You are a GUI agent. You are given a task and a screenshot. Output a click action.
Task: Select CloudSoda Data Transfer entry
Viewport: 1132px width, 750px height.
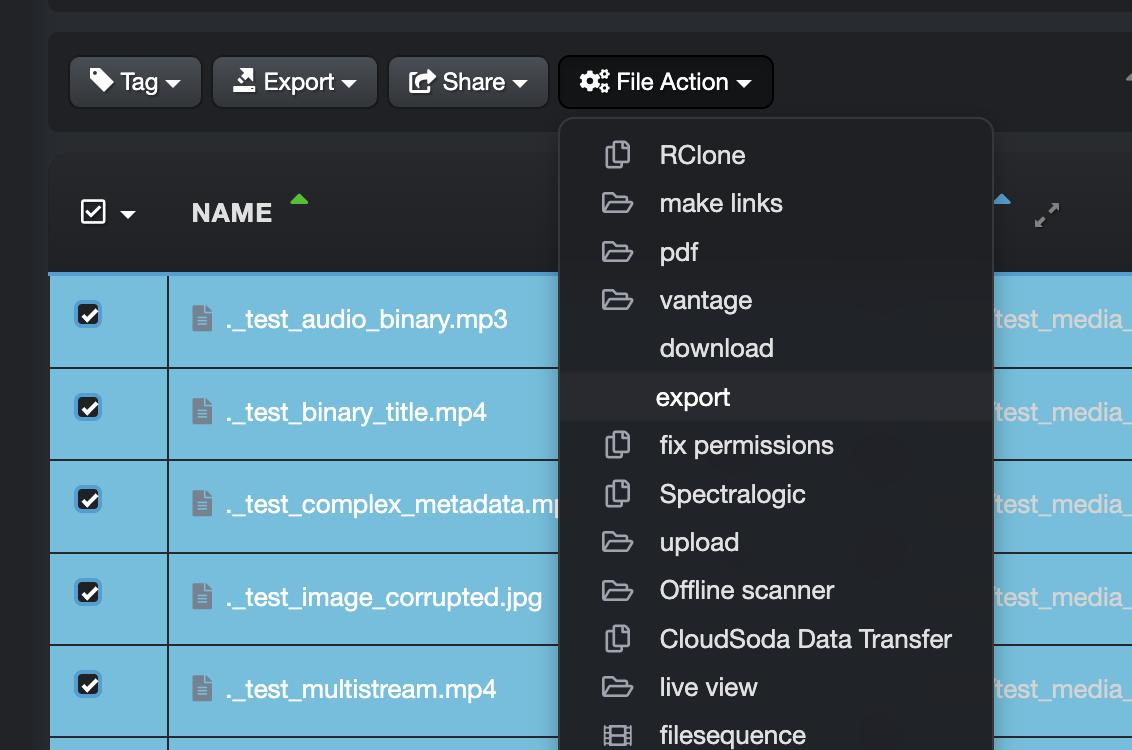pyautogui.click(x=776, y=639)
